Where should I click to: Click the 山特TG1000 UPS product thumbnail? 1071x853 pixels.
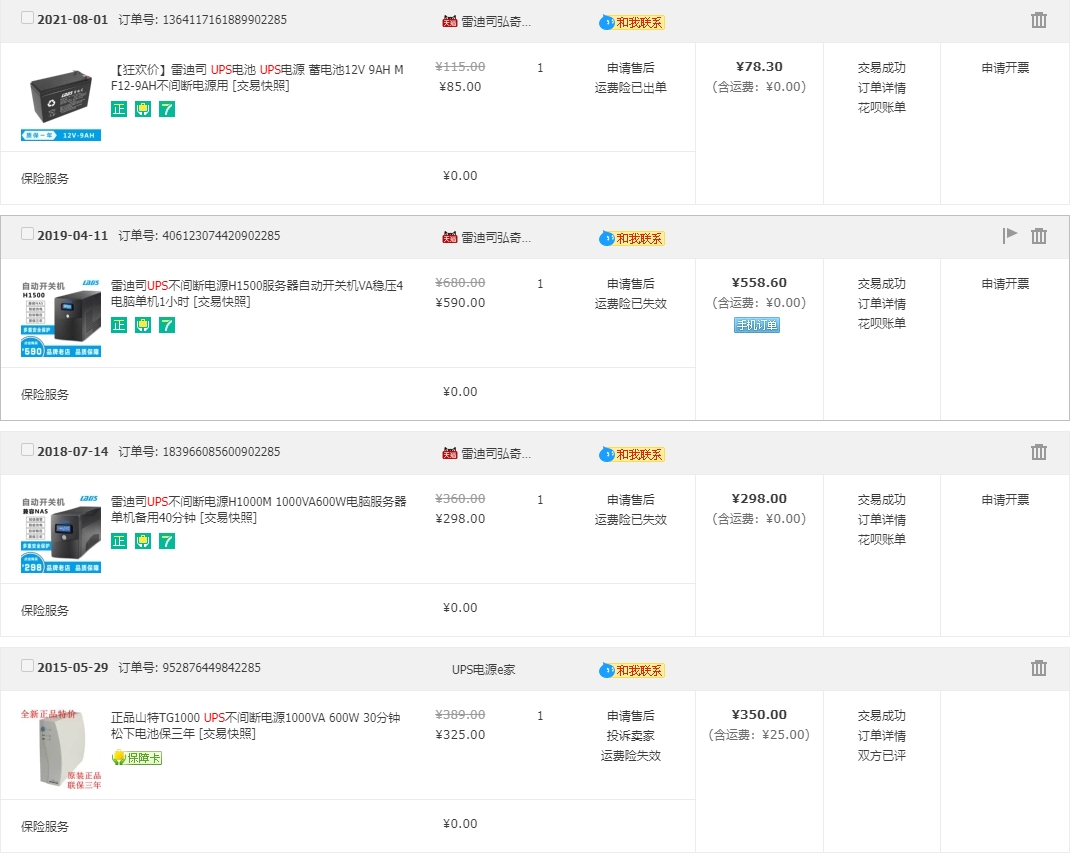coord(61,749)
